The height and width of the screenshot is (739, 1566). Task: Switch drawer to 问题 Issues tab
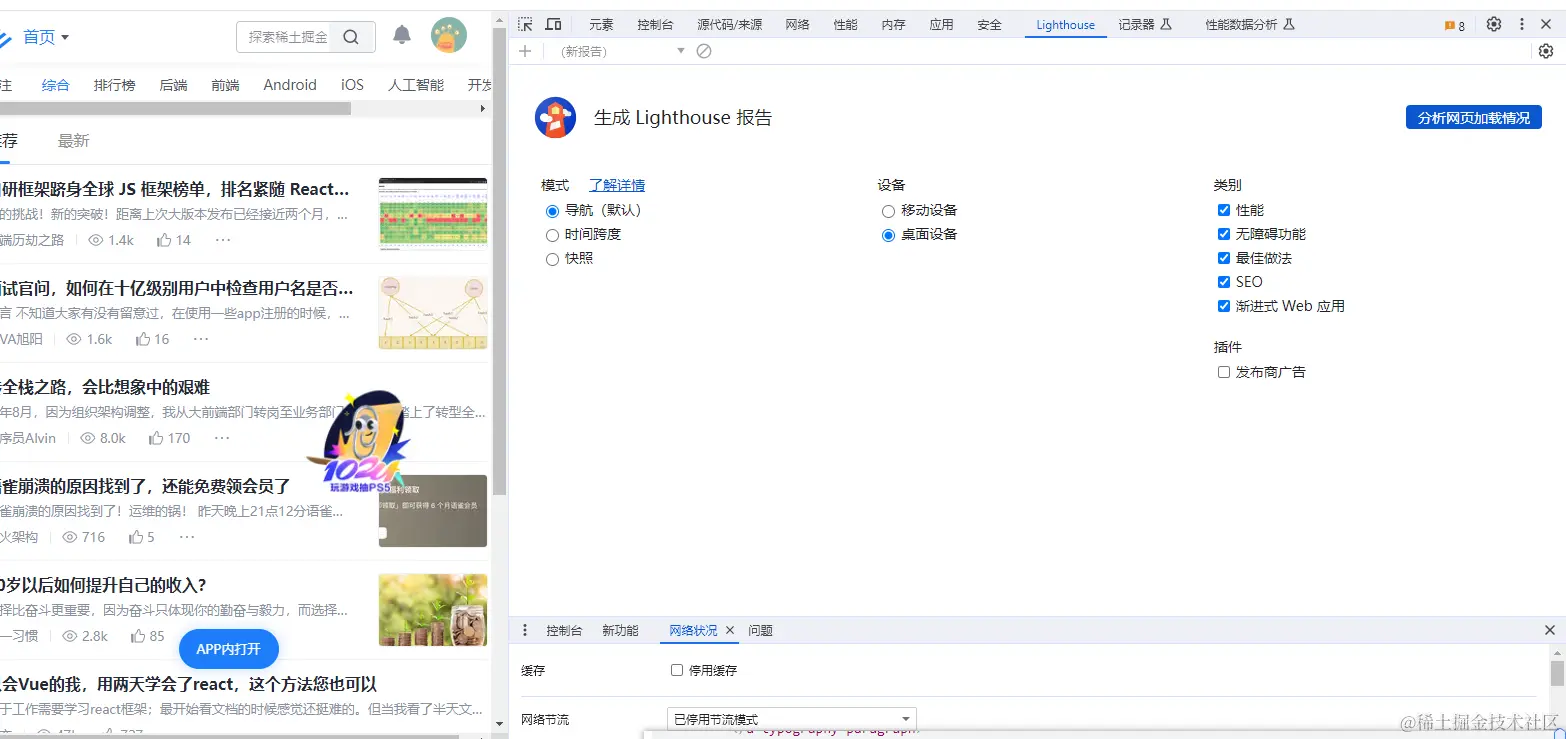pyautogui.click(x=760, y=631)
